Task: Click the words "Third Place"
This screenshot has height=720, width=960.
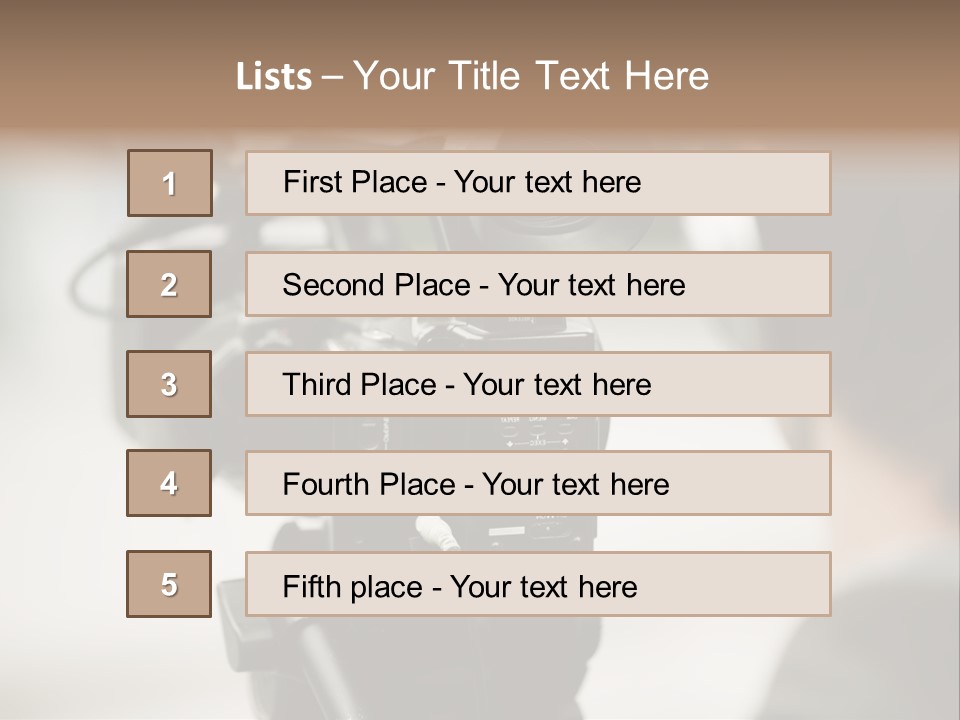Action: [x=360, y=385]
